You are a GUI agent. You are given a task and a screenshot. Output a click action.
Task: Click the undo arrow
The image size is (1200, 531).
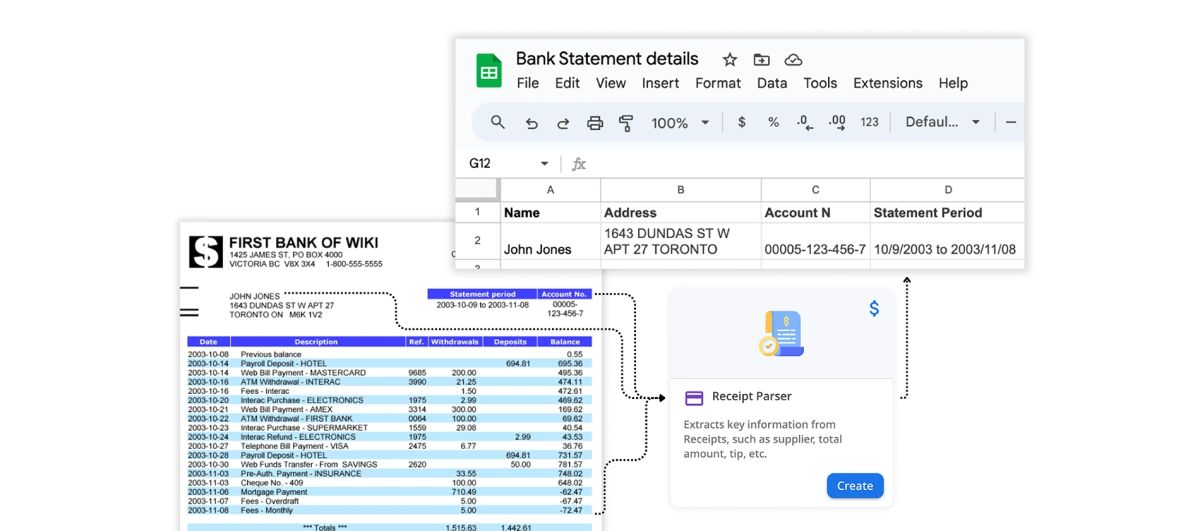(531, 123)
